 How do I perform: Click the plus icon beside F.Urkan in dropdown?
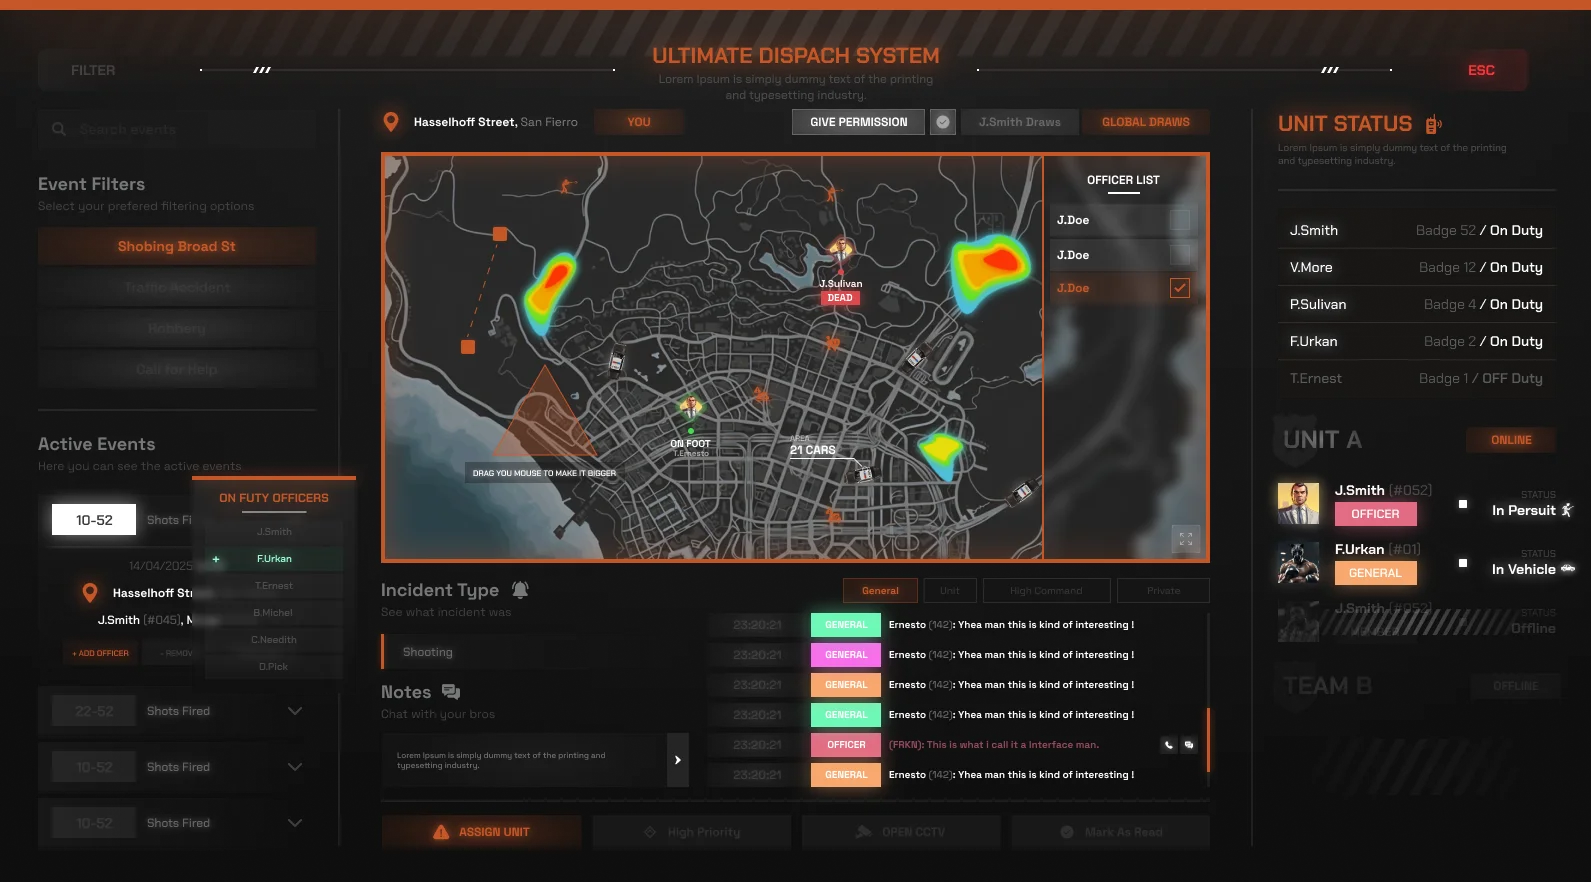(216, 559)
